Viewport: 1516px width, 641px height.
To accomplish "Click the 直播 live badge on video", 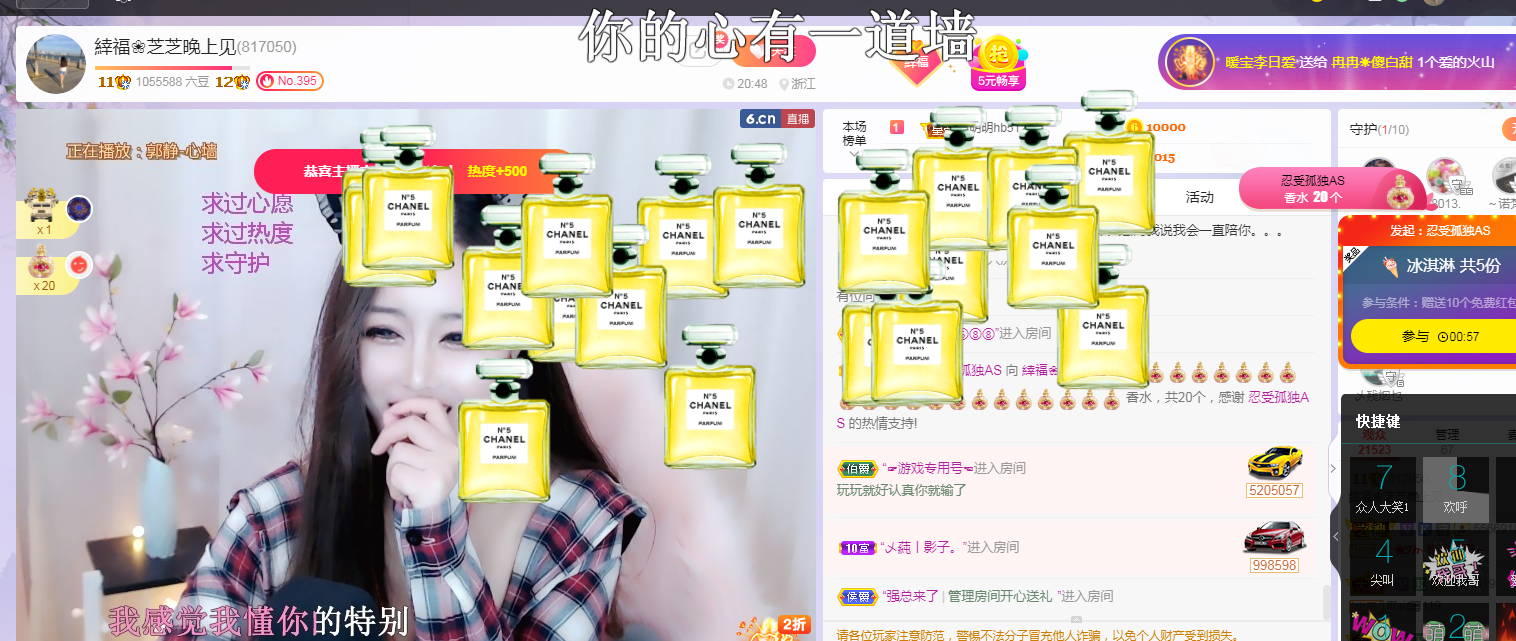I will (x=798, y=119).
